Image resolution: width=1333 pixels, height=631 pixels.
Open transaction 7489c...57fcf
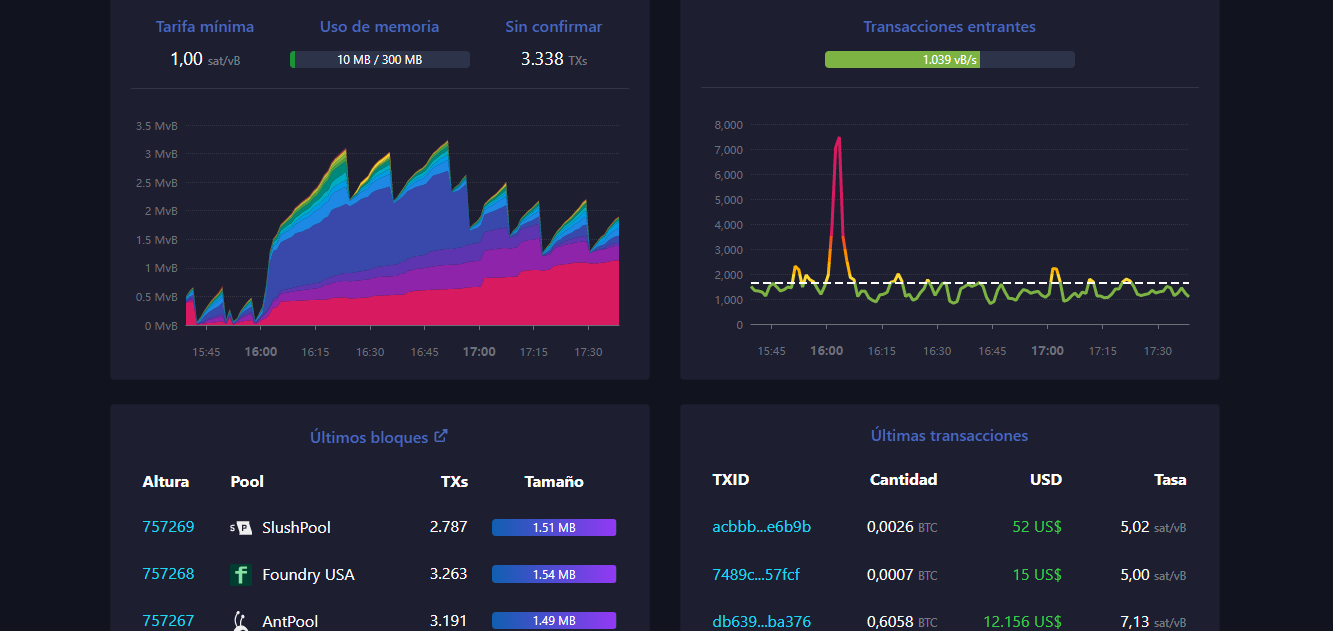point(755,574)
